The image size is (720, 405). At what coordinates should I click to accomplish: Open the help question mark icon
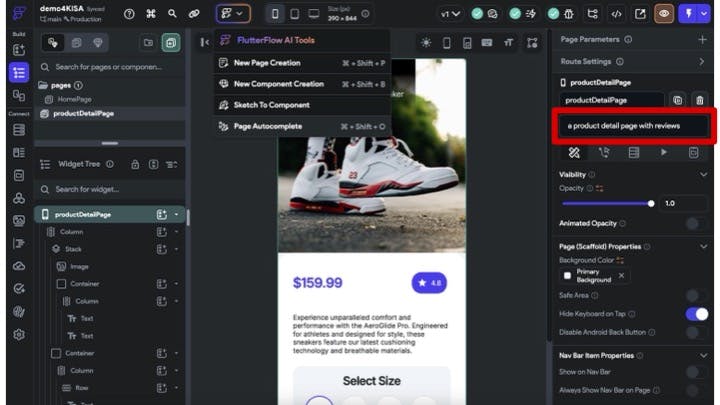(x=129, y=14)
